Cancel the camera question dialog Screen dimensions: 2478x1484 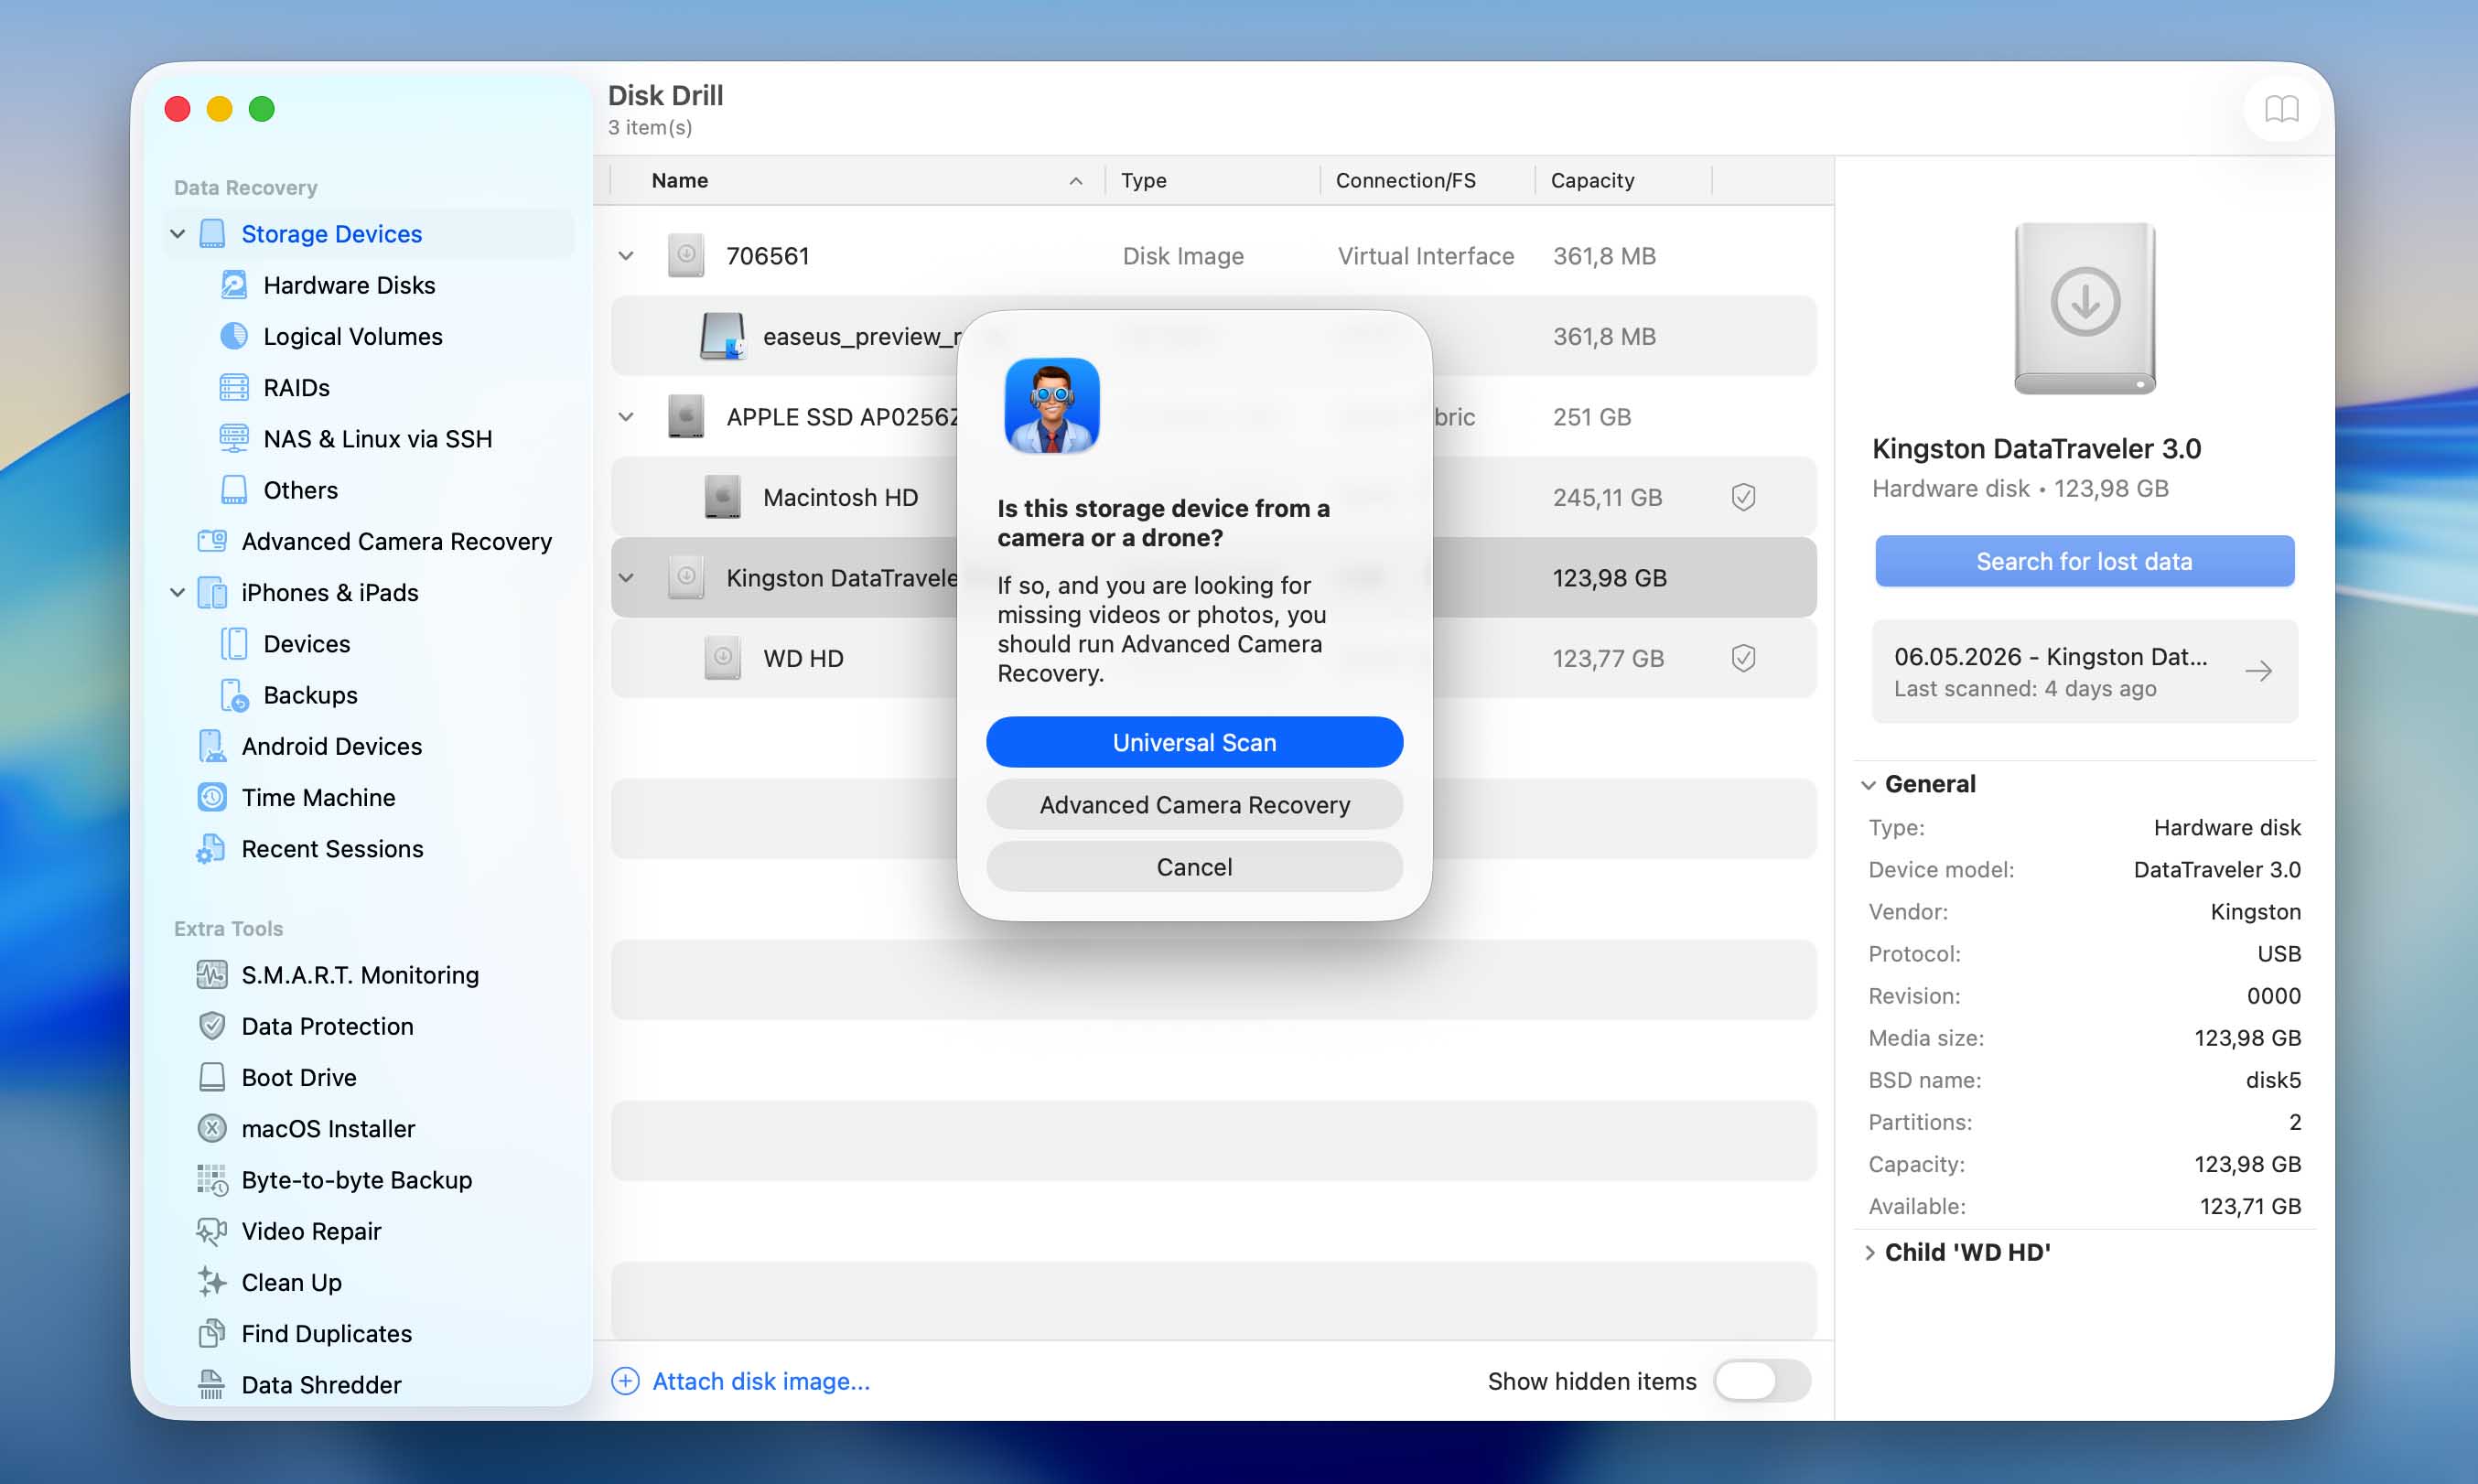pyautogui.click(x=1194, y=867)
